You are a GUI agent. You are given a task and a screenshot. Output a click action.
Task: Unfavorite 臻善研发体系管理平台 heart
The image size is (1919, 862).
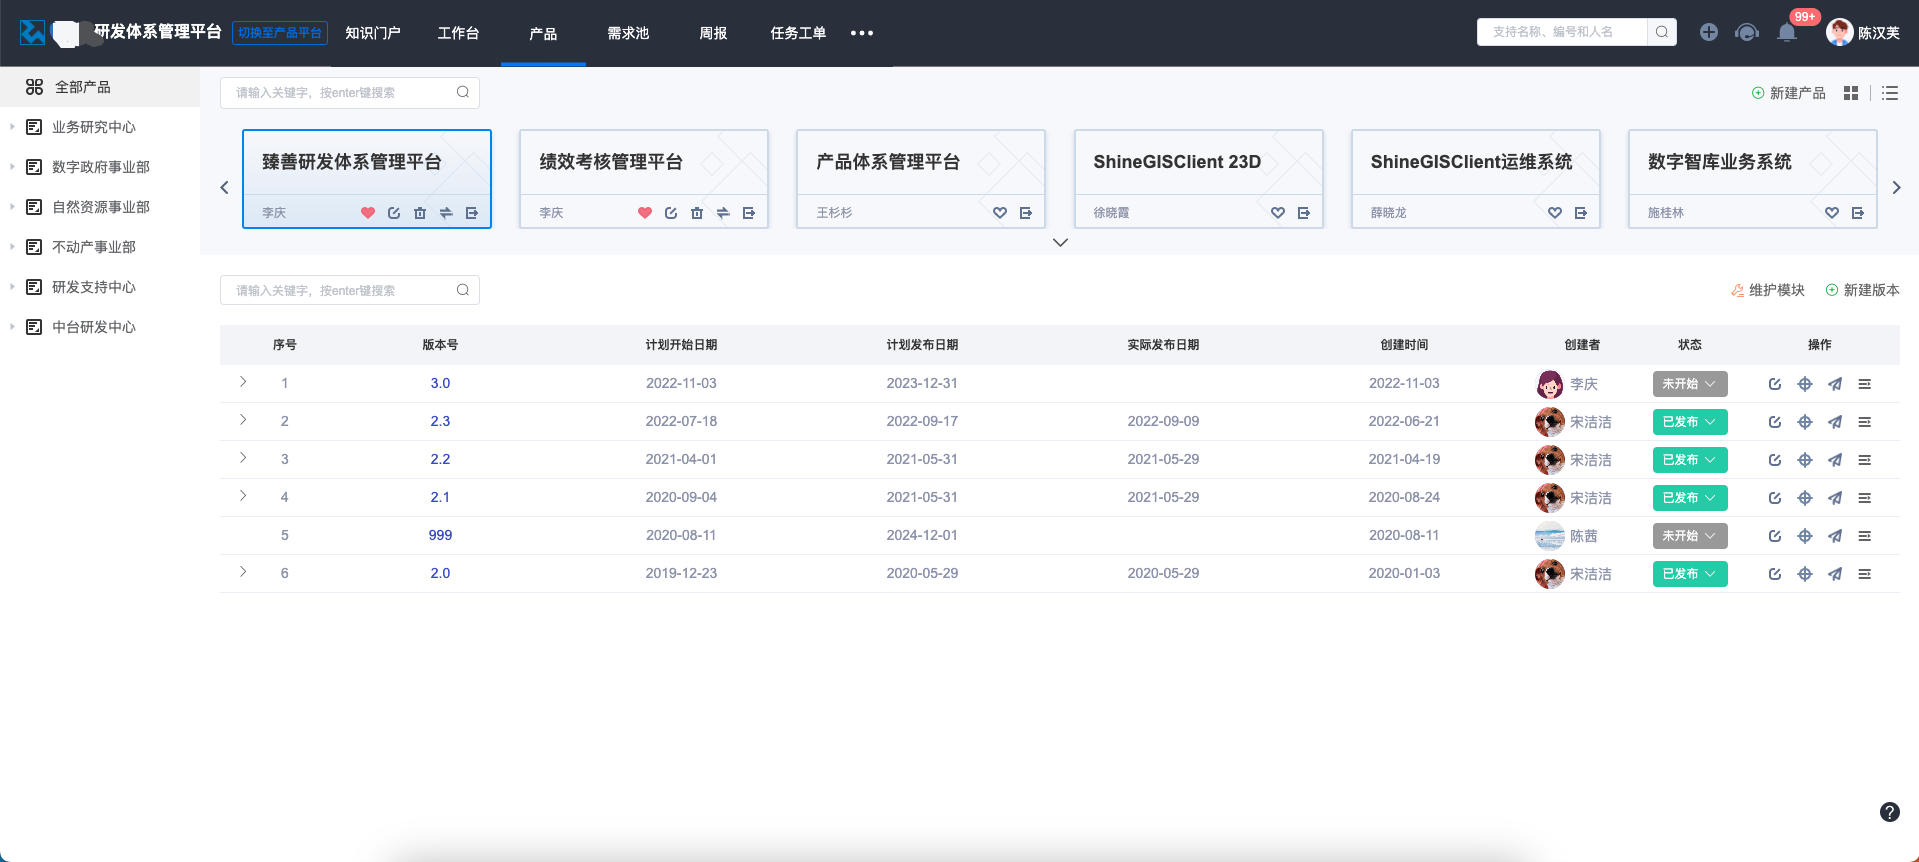tap(368, 213)
